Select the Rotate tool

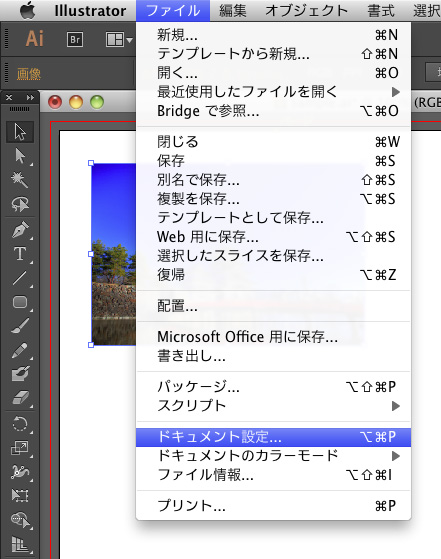[20, 424]
